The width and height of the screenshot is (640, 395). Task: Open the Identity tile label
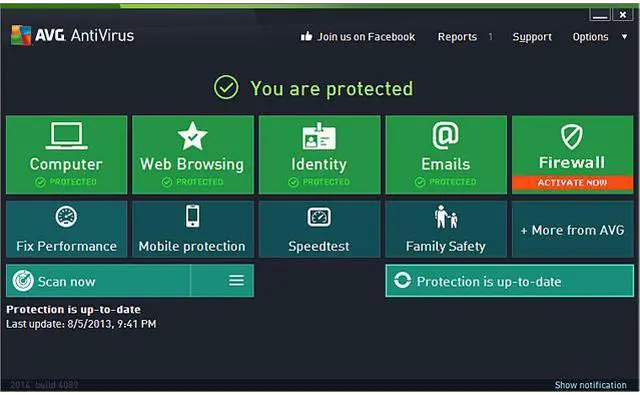[319, 164]
